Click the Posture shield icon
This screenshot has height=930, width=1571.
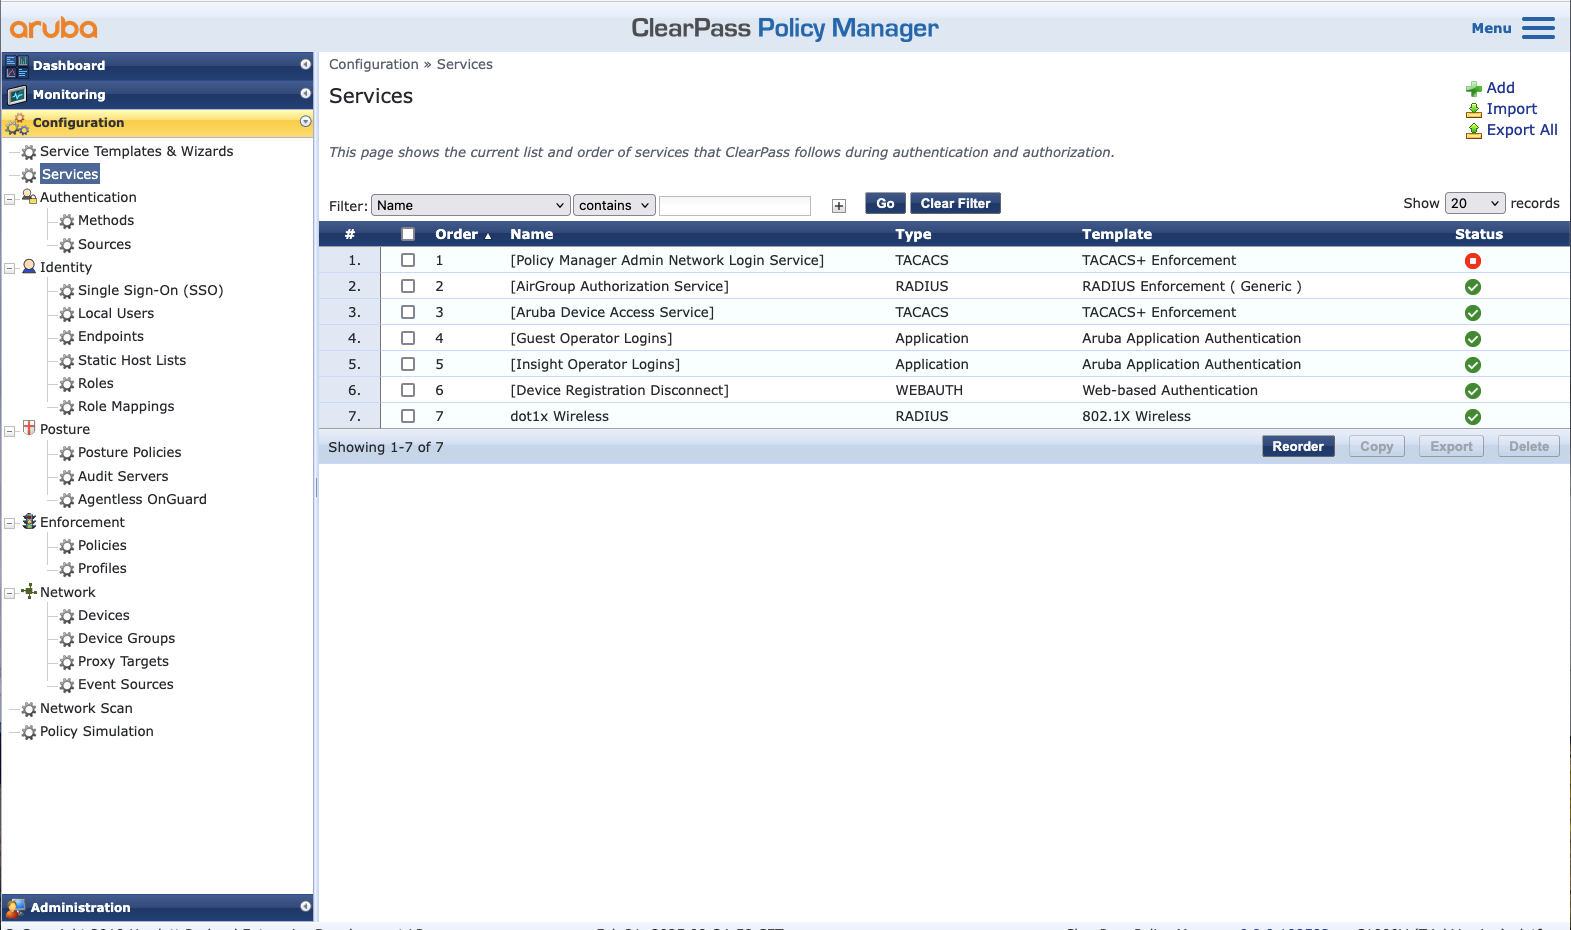click(x=29, y=428)
